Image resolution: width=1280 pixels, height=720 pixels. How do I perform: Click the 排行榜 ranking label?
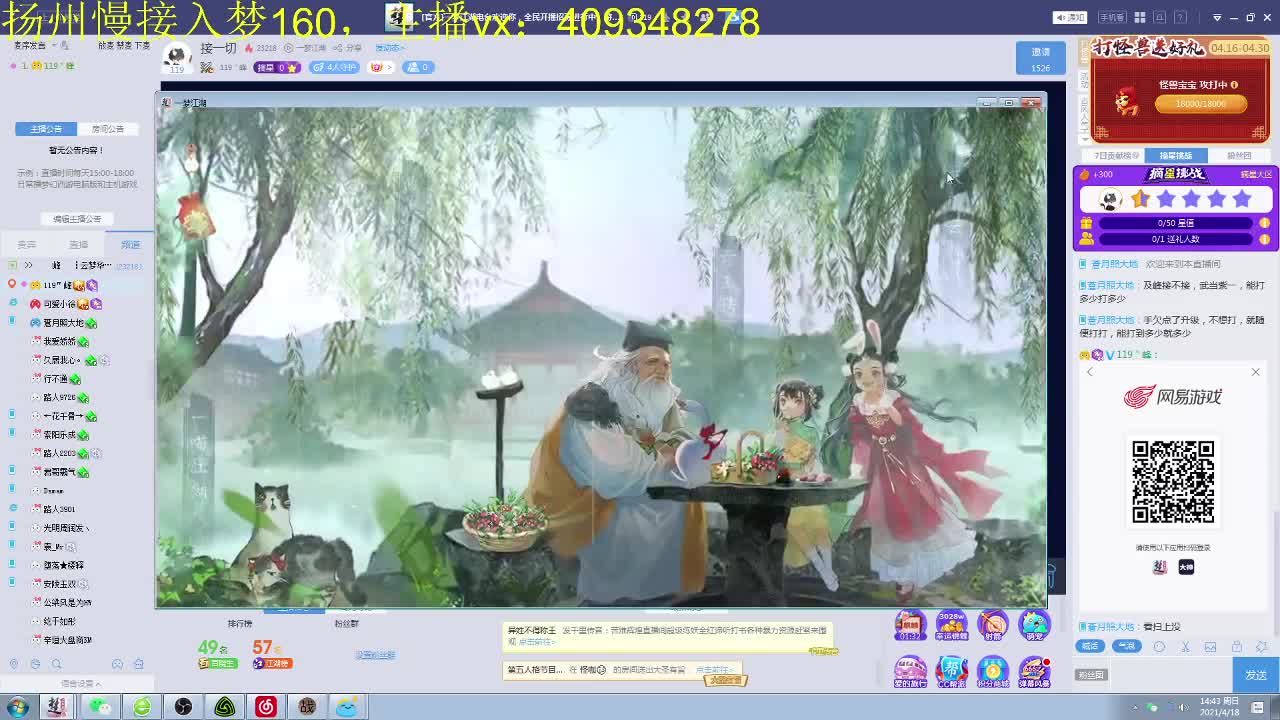point(240,624)
